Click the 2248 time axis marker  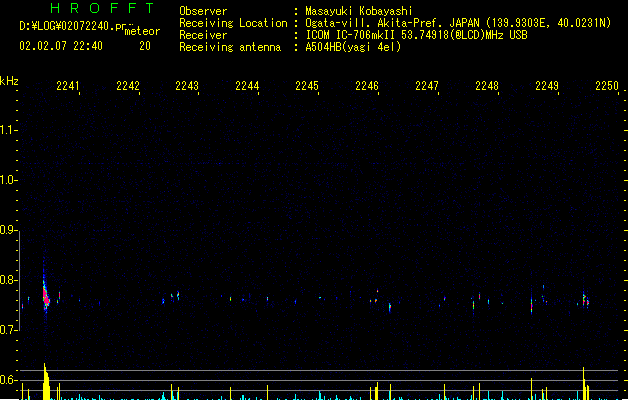pyautogui.click(x=487, y=86)
